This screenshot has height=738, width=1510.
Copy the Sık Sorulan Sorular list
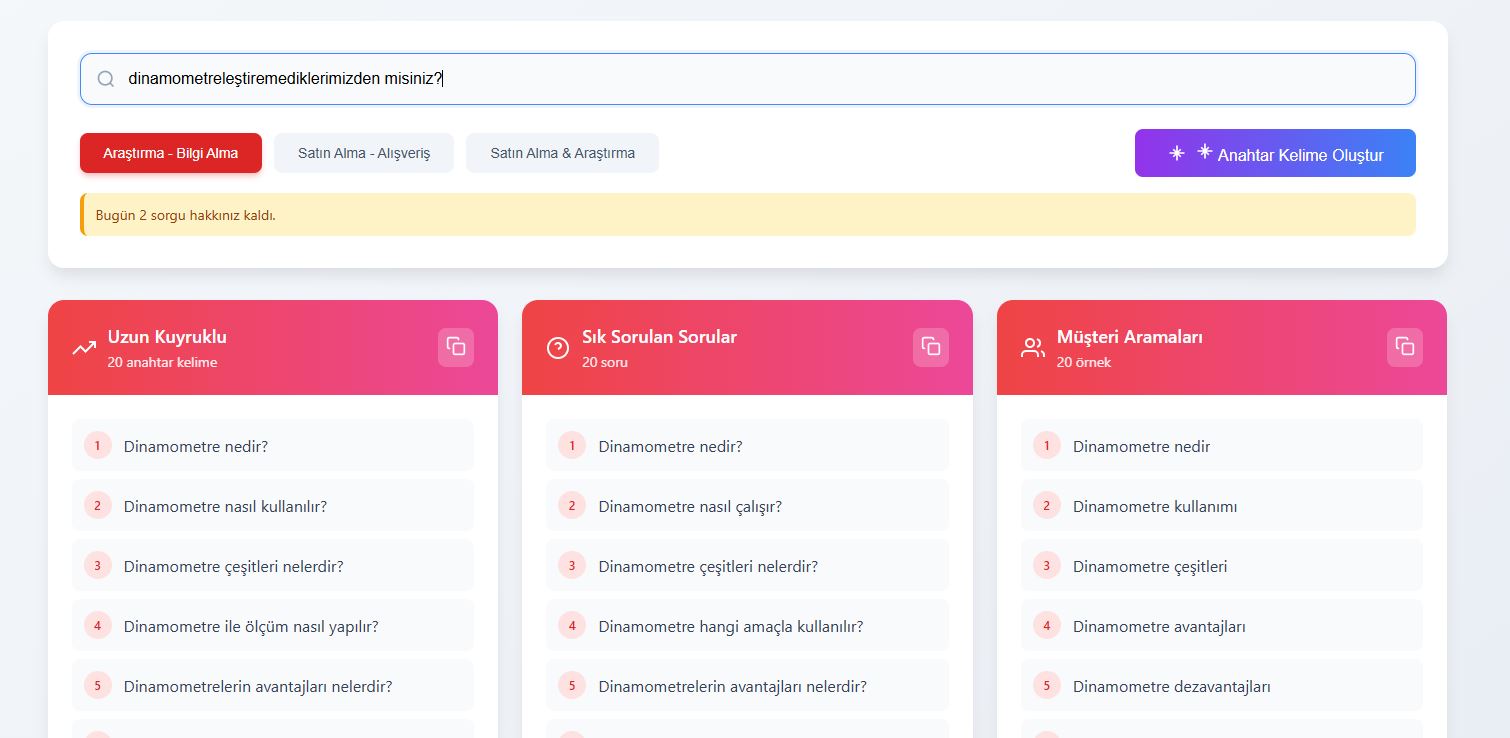click(x=931, y=347)
